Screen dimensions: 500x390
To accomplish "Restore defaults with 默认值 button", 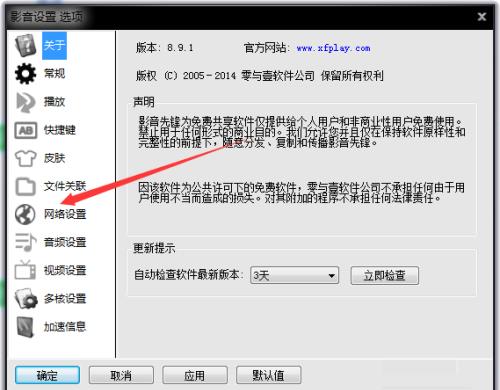I will point(269,375).
